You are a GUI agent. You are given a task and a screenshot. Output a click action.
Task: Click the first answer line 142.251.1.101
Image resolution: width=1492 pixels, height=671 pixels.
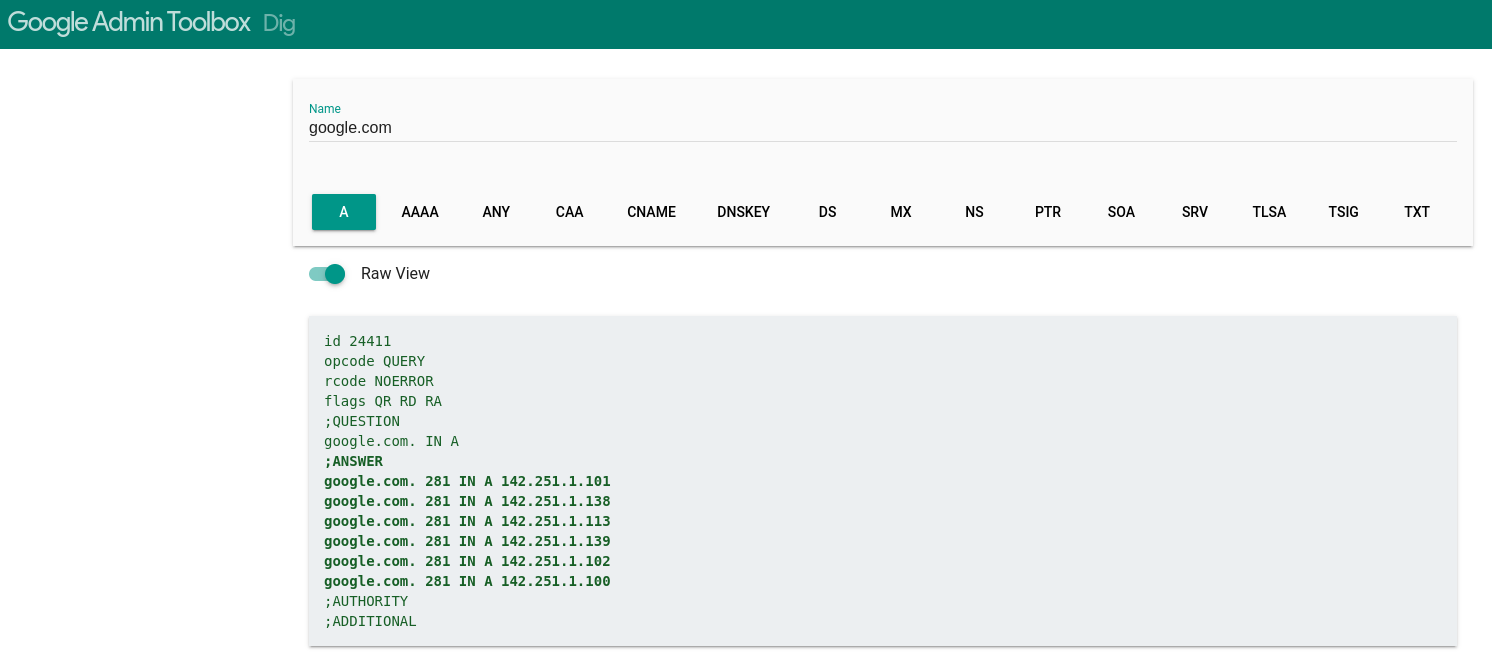point(467,481)
